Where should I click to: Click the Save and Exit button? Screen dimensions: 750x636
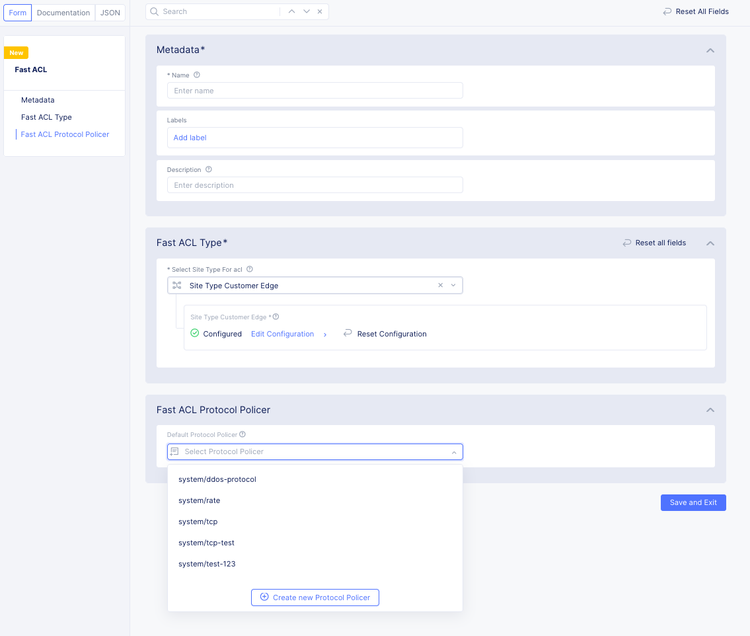pyautogui.click(x=693, y=503)
